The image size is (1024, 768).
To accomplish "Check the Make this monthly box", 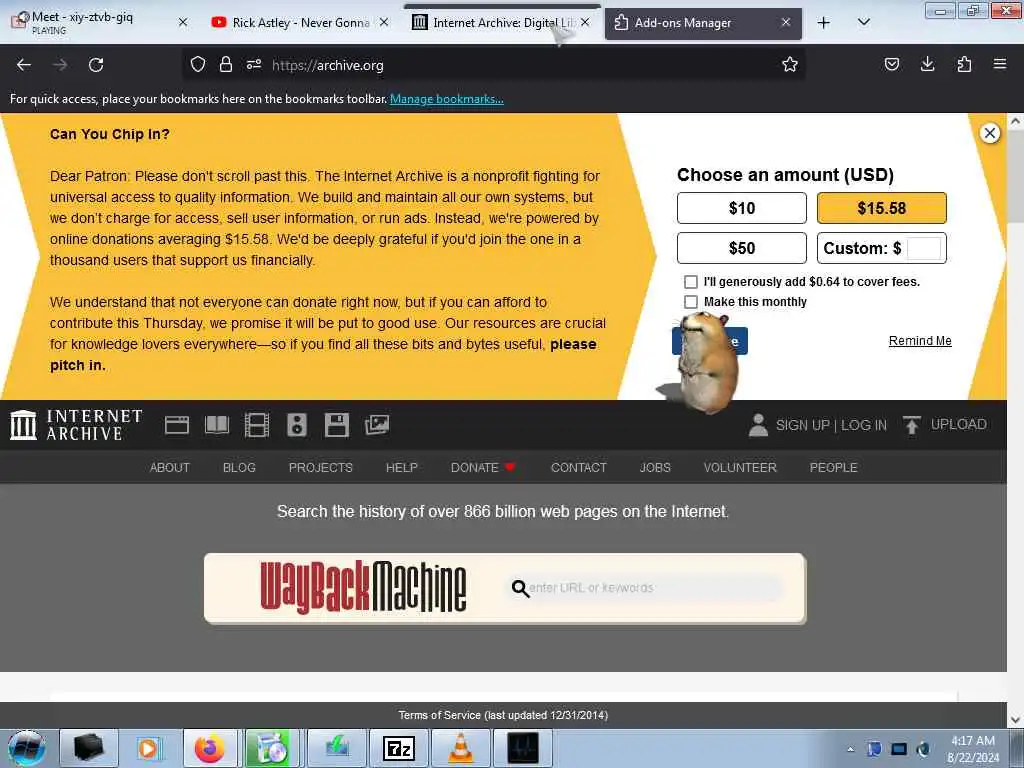I will point(690,302).
